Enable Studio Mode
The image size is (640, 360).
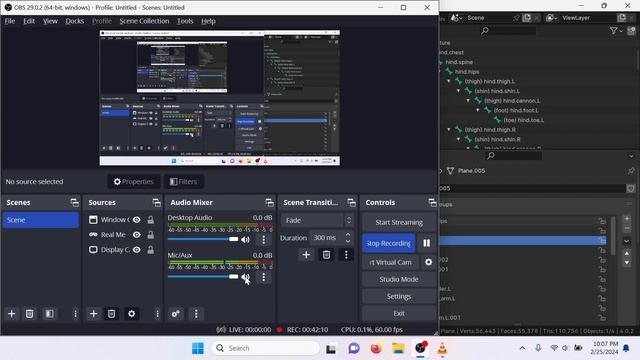pos(399,279)
